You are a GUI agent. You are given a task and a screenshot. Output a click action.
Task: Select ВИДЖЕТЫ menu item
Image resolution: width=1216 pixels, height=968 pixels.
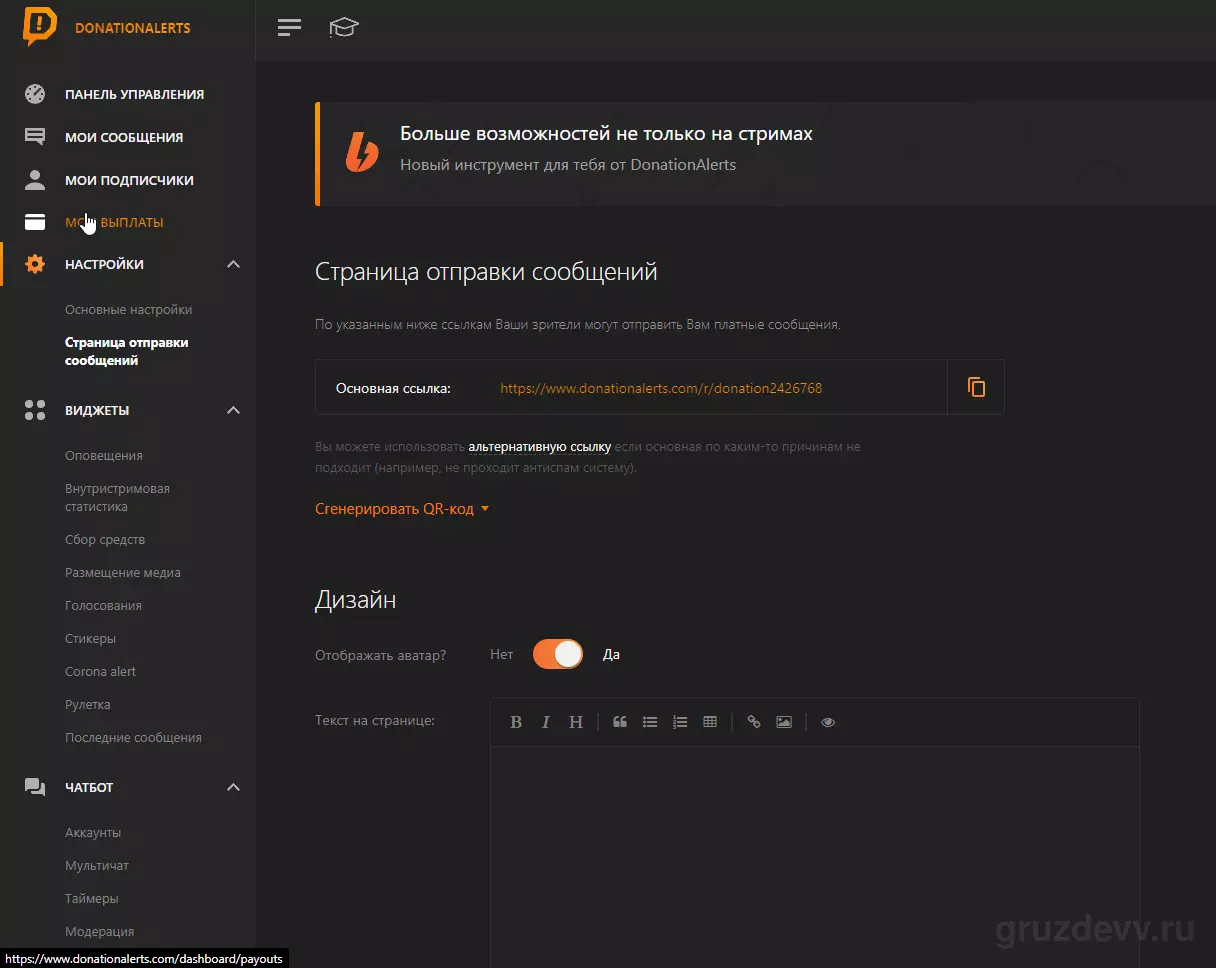coord(97,410)
